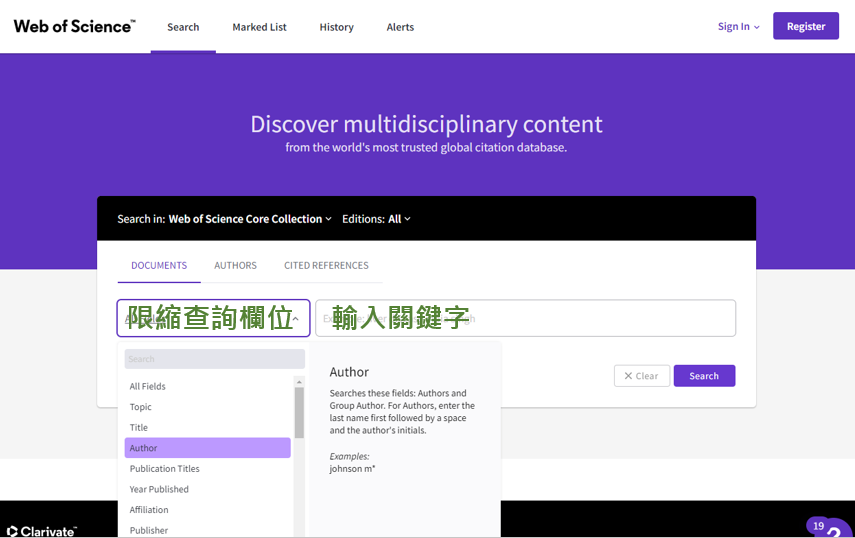Select Topic from the field list
Screen dimensions: 855x538
(207, 407)
